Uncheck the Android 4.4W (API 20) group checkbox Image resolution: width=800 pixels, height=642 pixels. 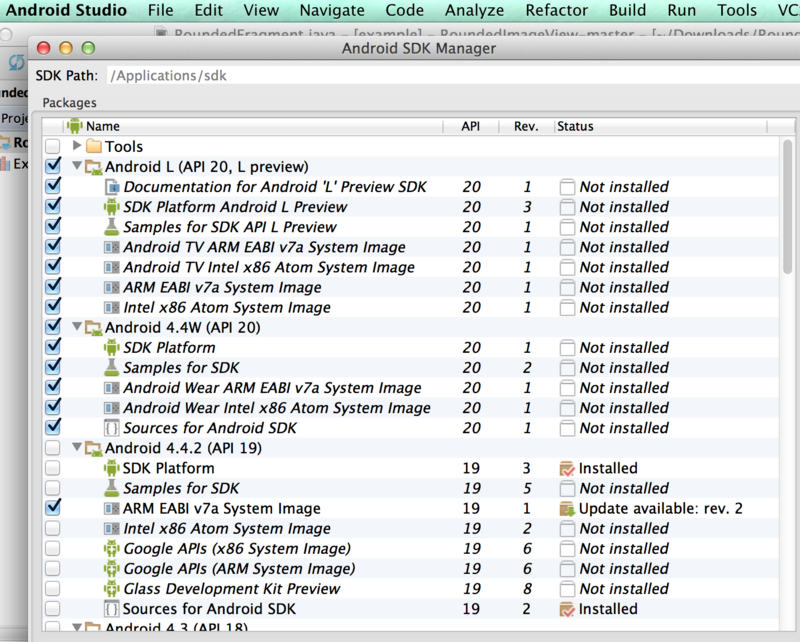click(x=53, y=327)
